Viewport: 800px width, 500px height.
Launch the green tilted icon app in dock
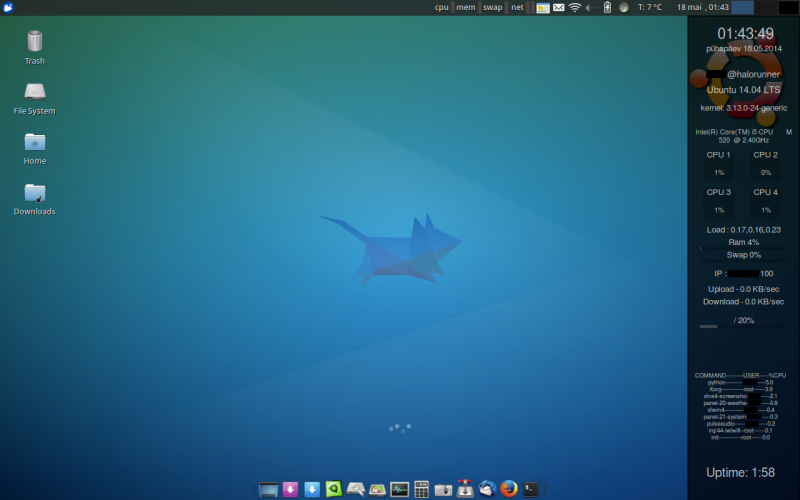pyautogui.click(x=334, y=489)
